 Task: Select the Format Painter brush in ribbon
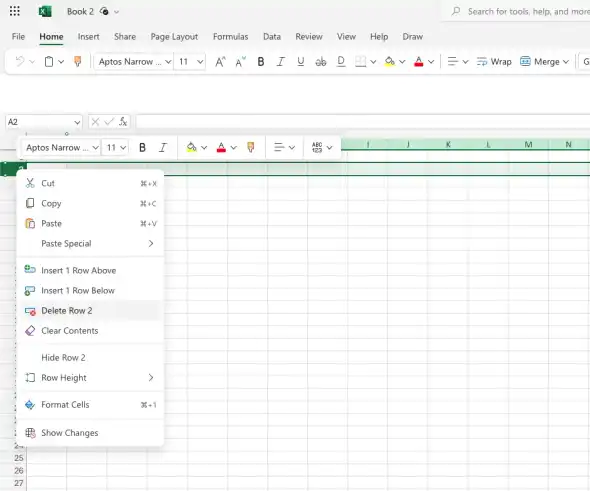pos(78,61)
